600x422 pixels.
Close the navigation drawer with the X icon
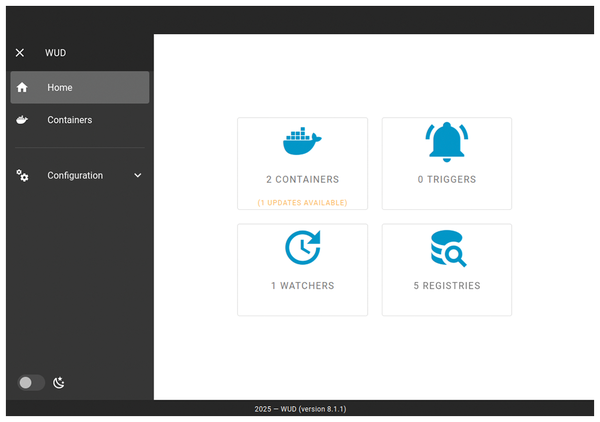pyautogui.click(x=20, y=53)
